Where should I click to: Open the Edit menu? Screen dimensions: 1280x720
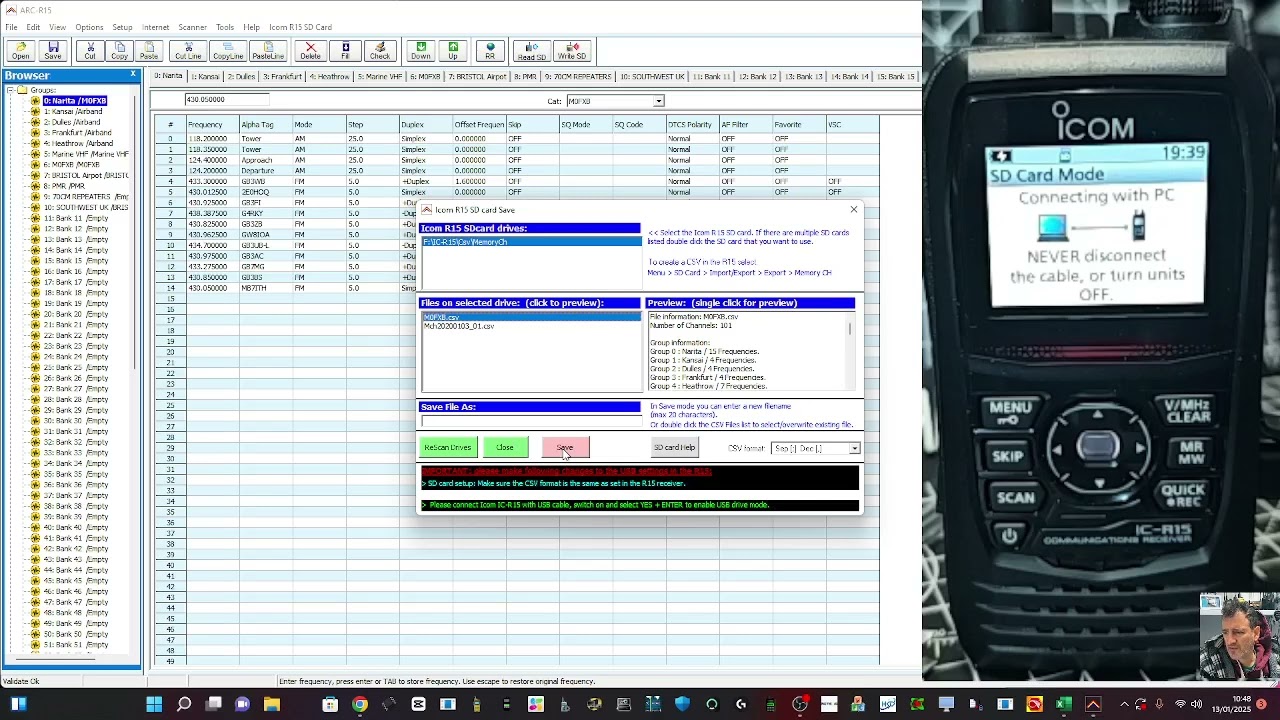pyautogui.click(x=33, y=27)
